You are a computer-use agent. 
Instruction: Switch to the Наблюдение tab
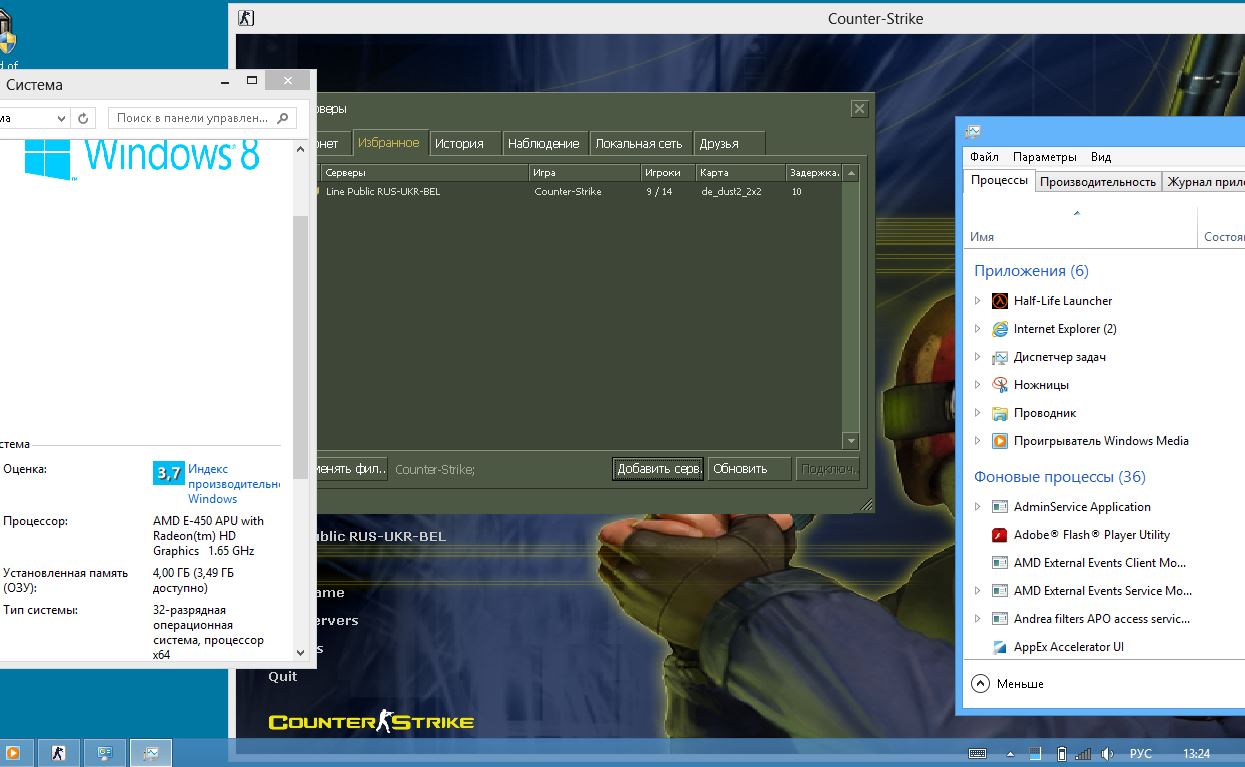point(544,143)
